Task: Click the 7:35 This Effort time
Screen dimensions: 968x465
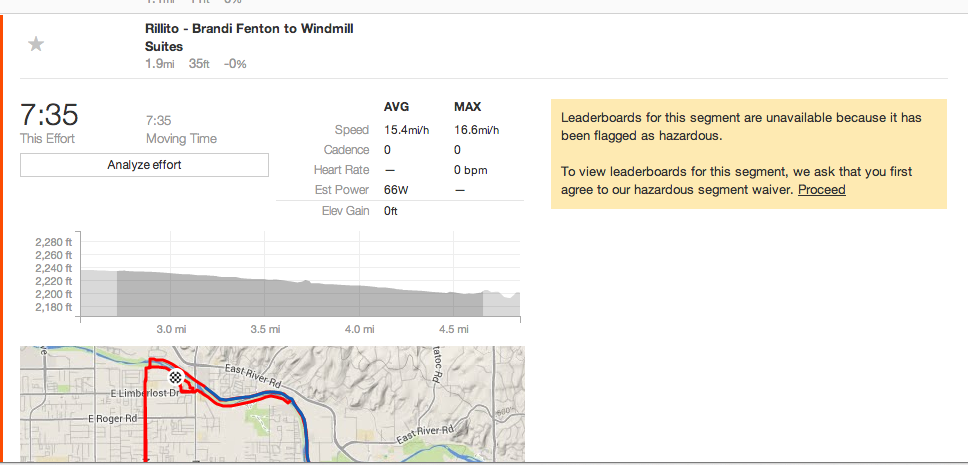Action: coord(49,115)
